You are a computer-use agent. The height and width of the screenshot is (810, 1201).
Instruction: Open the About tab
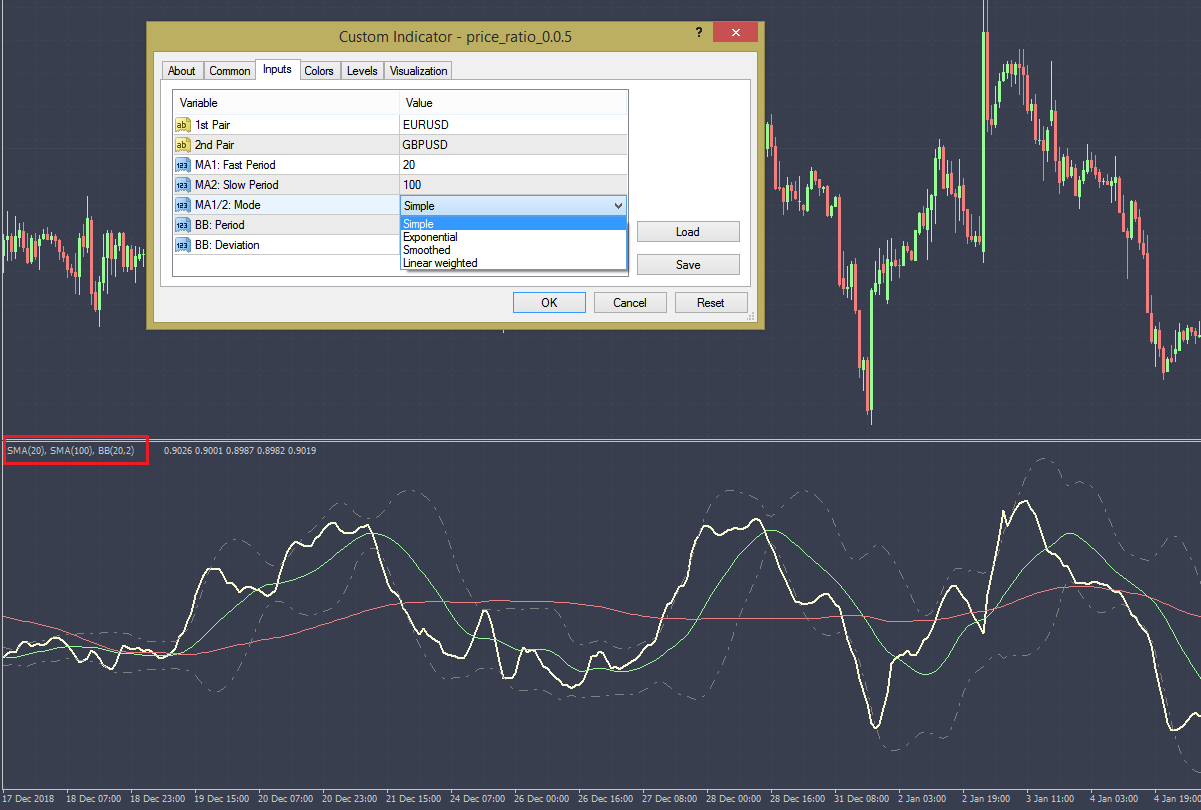[182, 71]
